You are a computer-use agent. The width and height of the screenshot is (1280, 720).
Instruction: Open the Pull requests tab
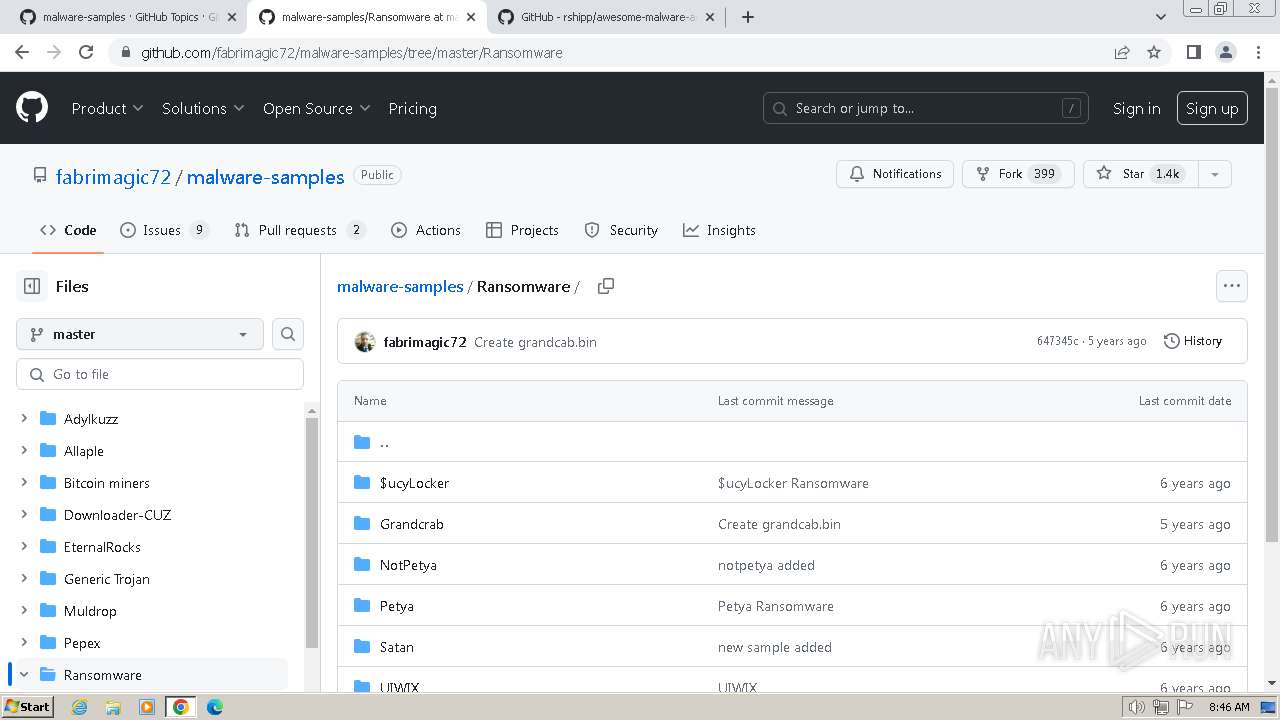point(299,230)
